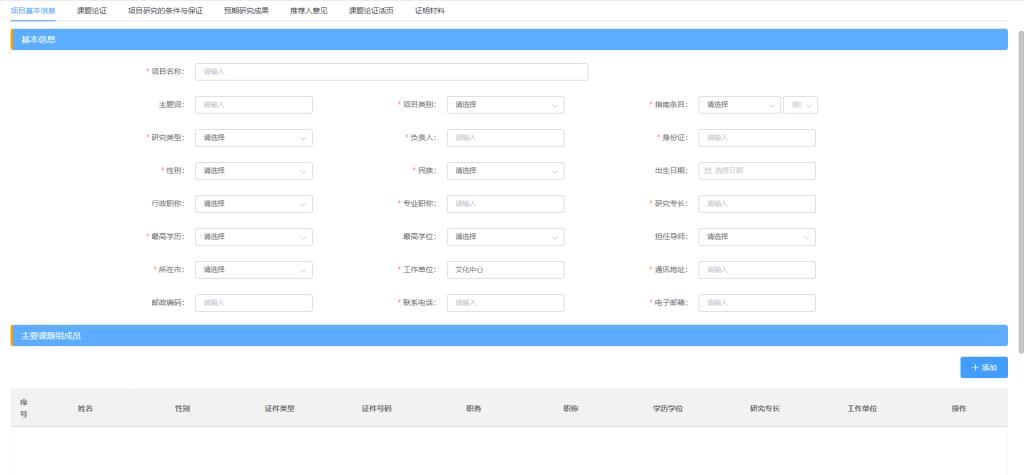This screenshot has height=475, width=1024.
Task: Expand the 性别 dropdown
Action: [x=253, y=171]
